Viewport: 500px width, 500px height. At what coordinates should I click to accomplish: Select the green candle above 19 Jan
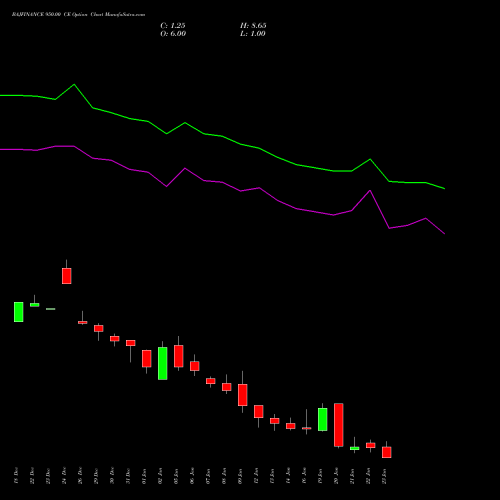pyautogui.click(x=323, y=419)
